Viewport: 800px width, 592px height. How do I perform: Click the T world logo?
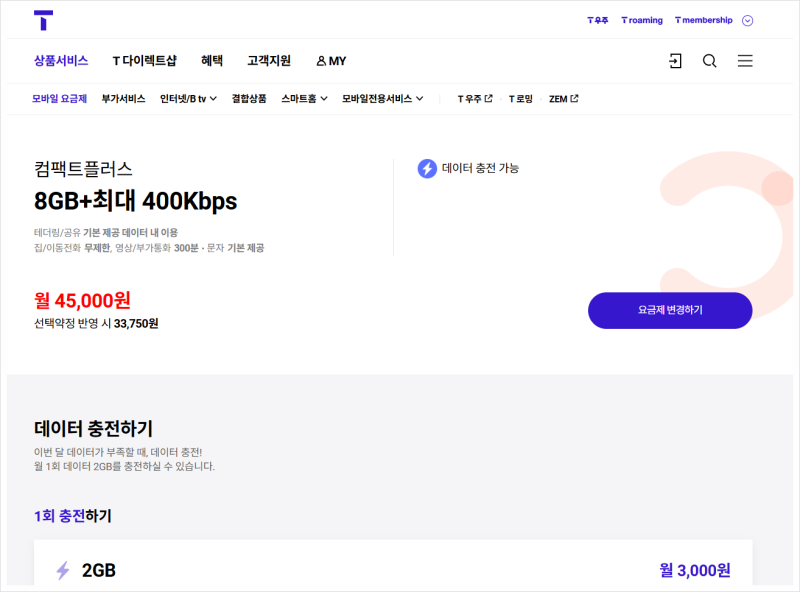click(x=43, y=20)
